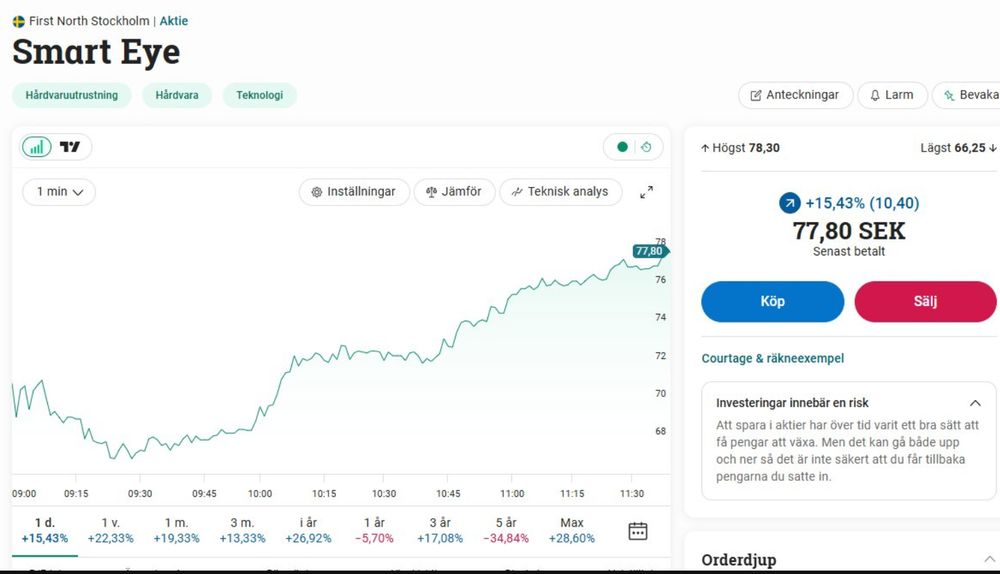1000x574 pixels.
Task: Switch to the TradingView chart mode
Action: (70, 147)
